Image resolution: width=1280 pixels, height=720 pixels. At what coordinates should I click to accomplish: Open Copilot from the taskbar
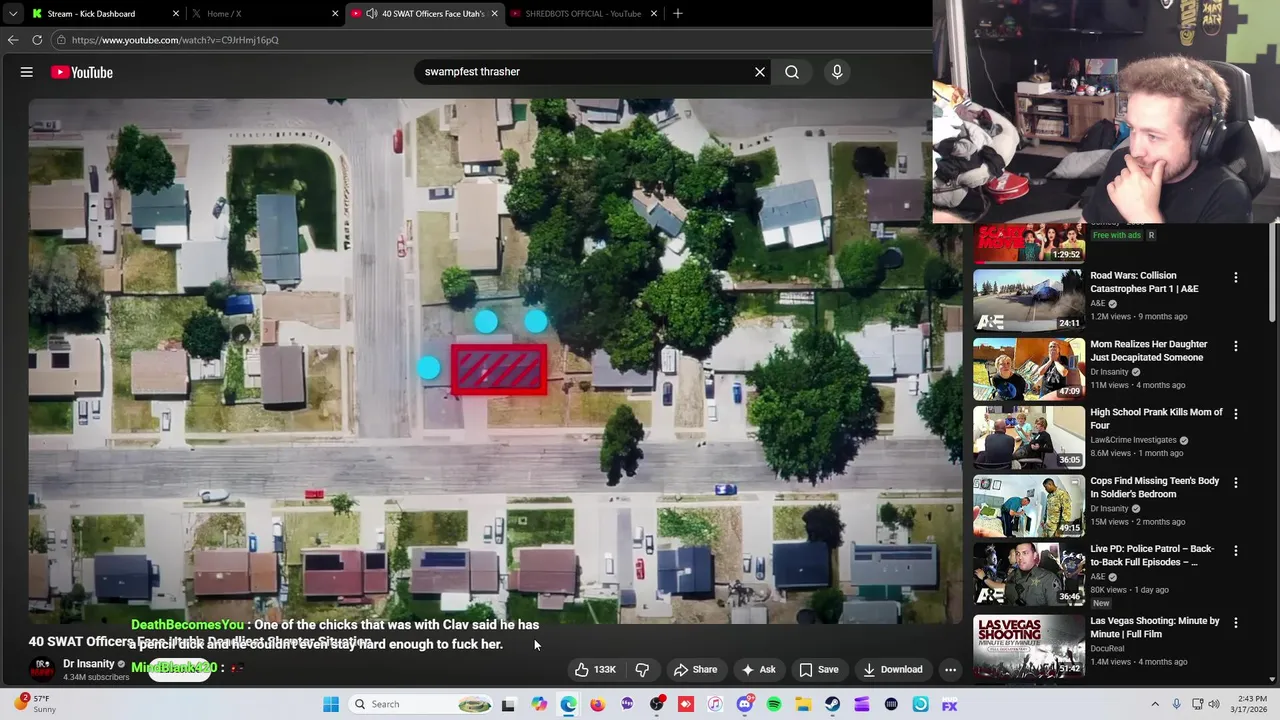coord(540,704)
